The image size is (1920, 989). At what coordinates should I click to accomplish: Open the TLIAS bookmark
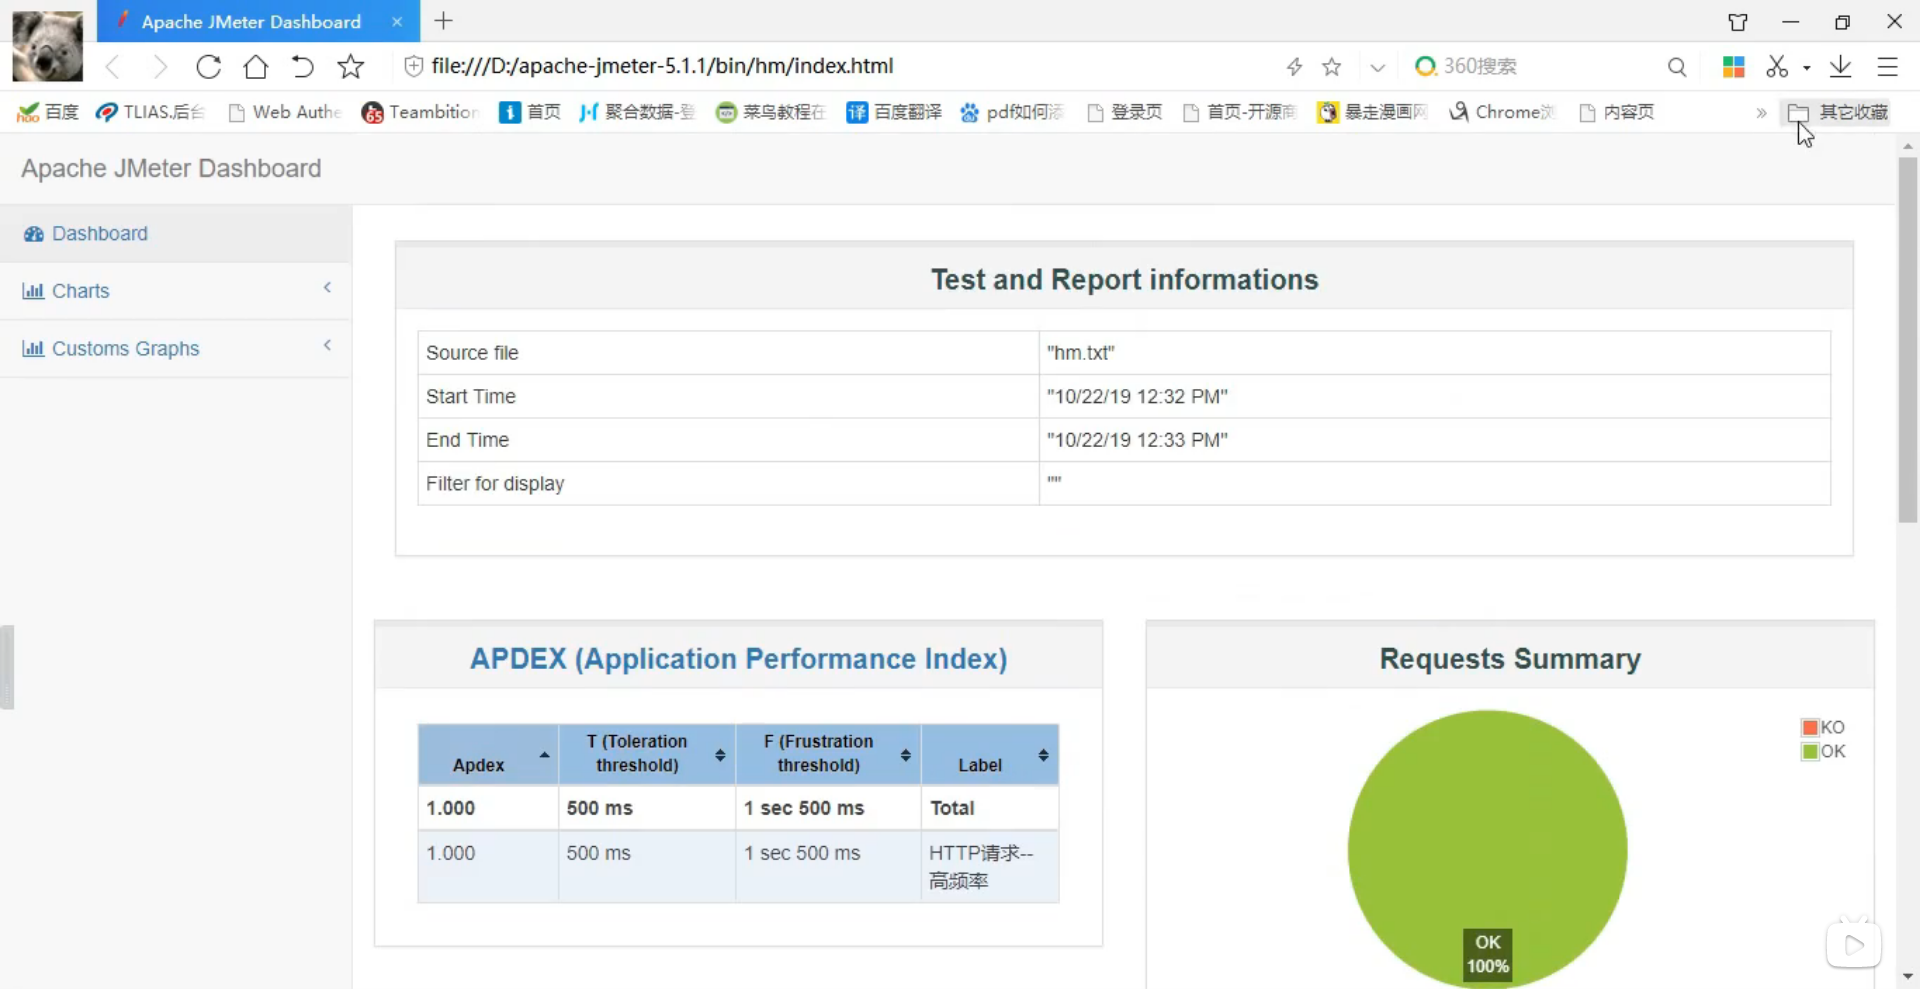150,112
